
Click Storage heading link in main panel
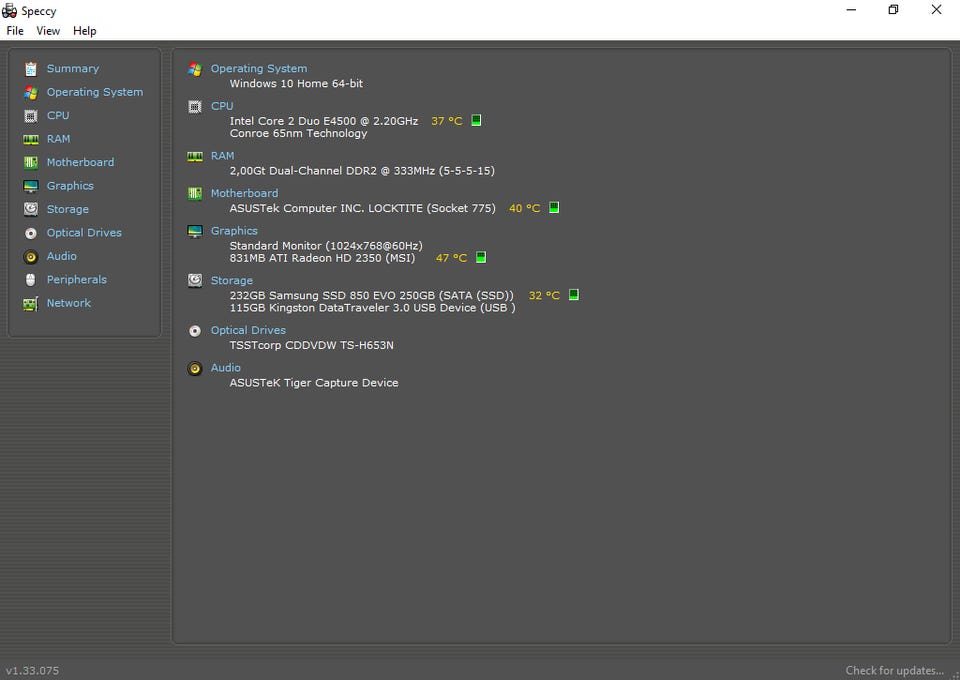[232, 280]
